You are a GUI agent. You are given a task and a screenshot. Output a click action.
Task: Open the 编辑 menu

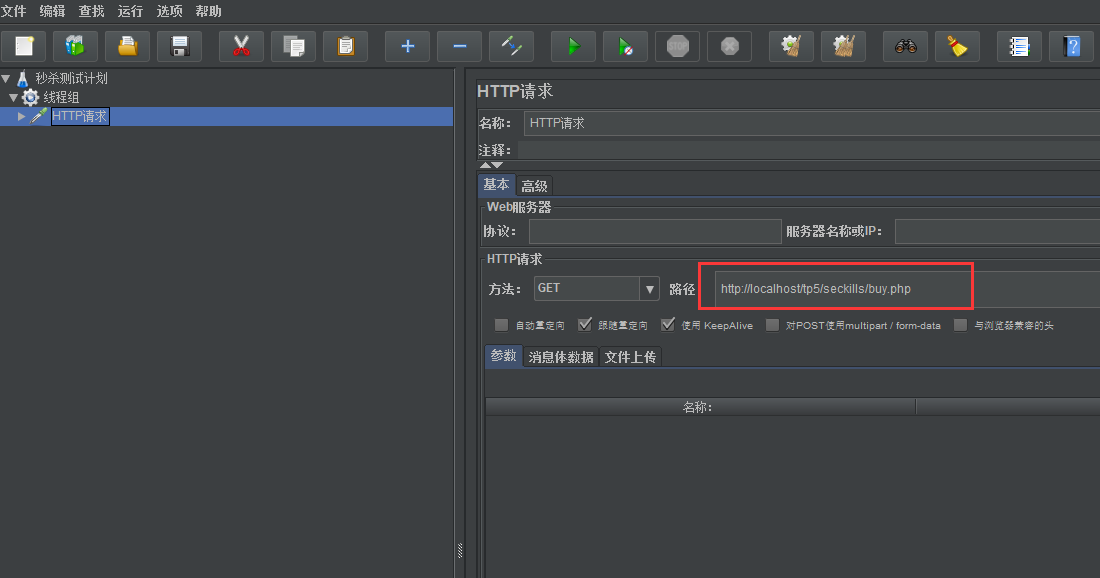coord(52,11)
